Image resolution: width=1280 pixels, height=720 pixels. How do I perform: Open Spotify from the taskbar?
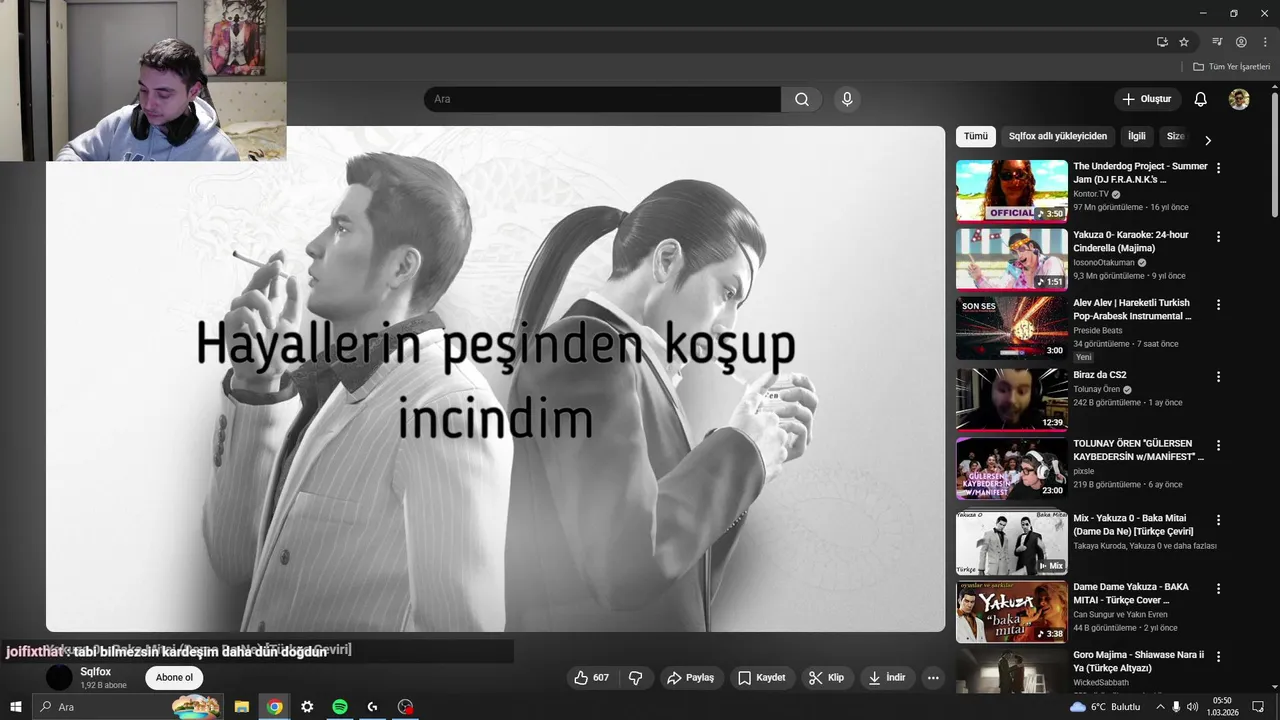[x=340, y=707]
